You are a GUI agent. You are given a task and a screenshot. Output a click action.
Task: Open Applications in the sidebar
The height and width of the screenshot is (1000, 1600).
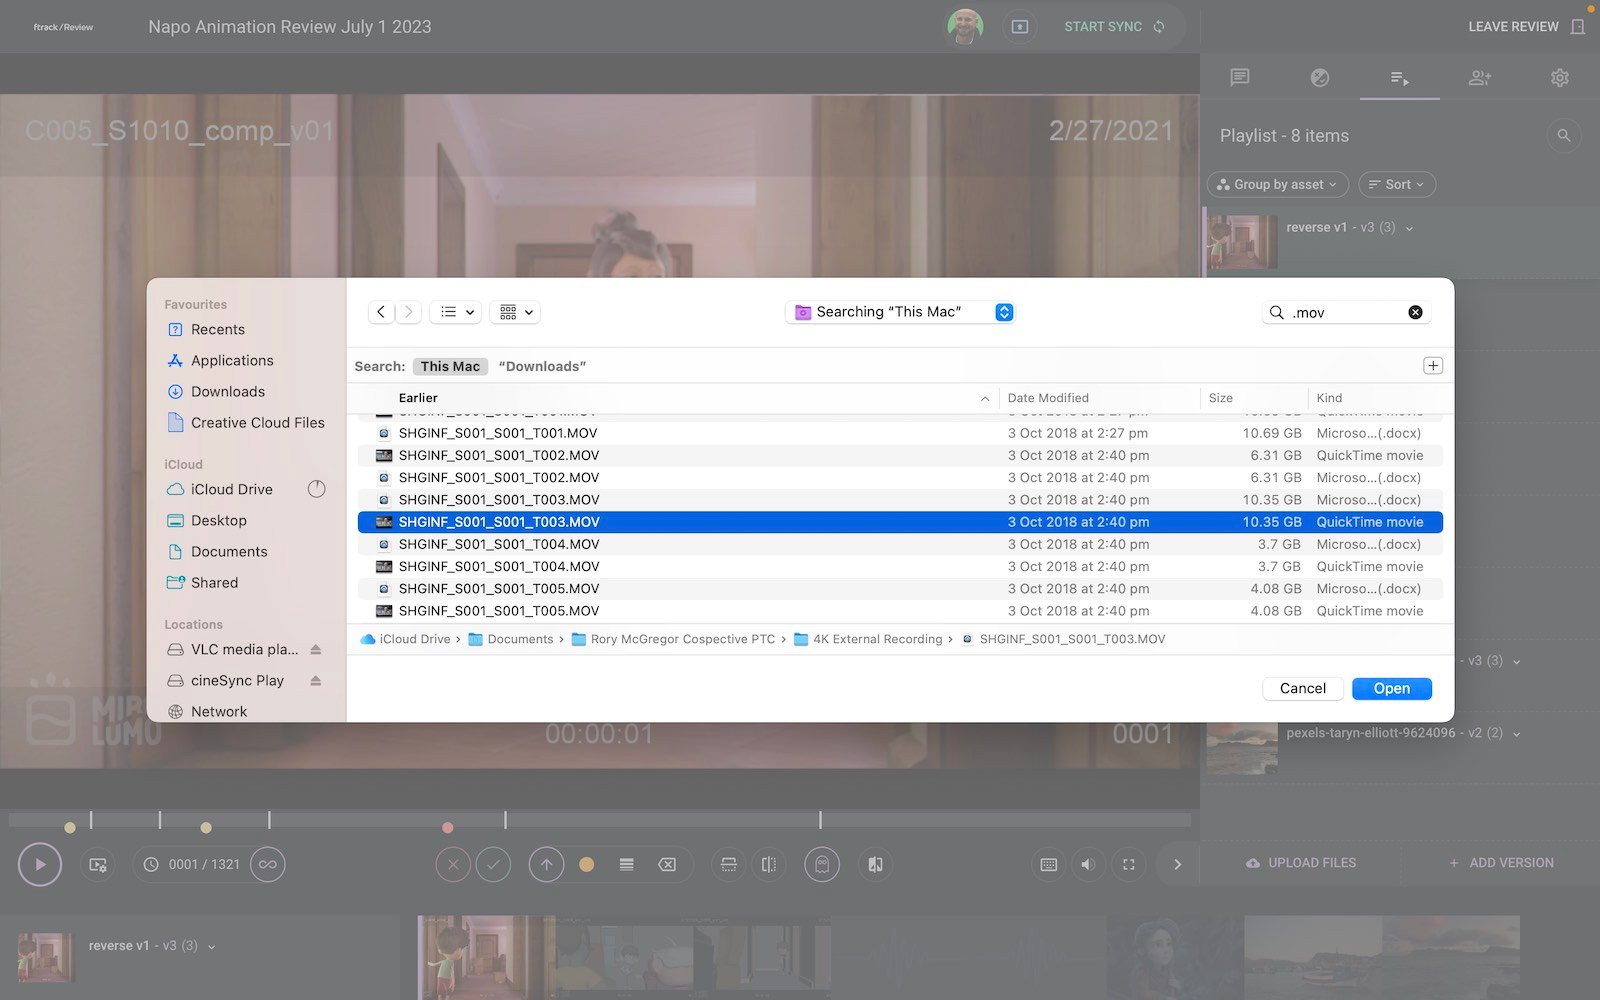[x=232, y=360]
